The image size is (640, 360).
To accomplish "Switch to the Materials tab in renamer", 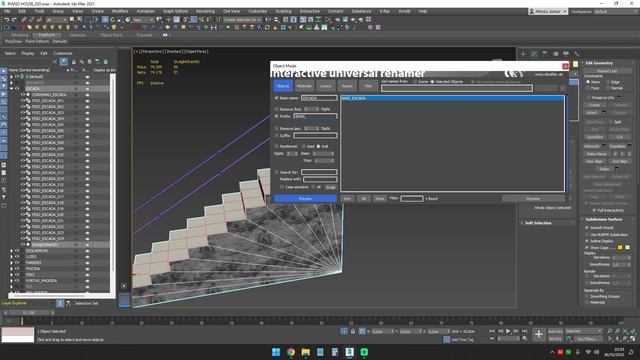I will point(304,86).
